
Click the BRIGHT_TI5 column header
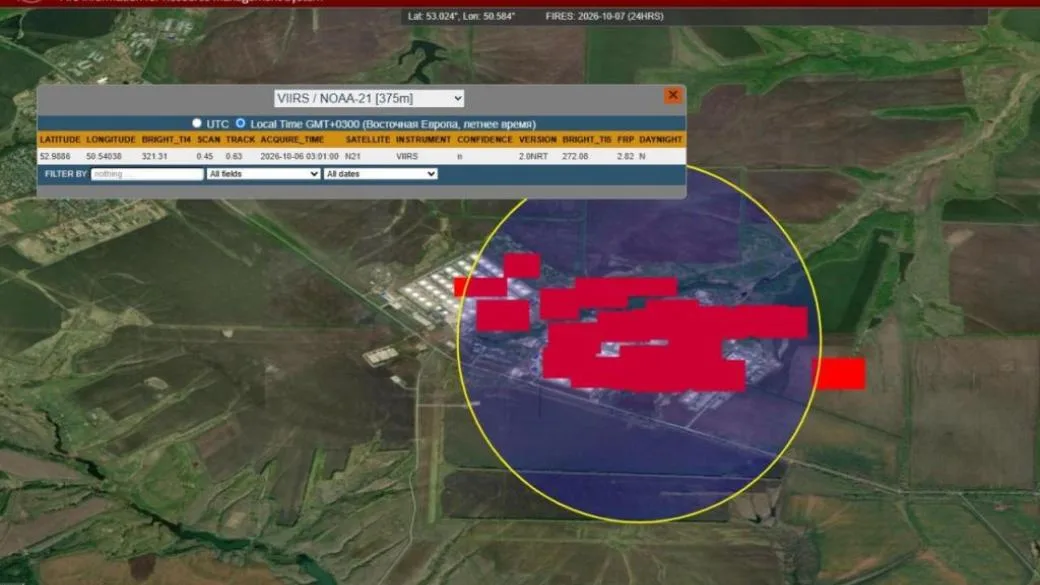586,139
